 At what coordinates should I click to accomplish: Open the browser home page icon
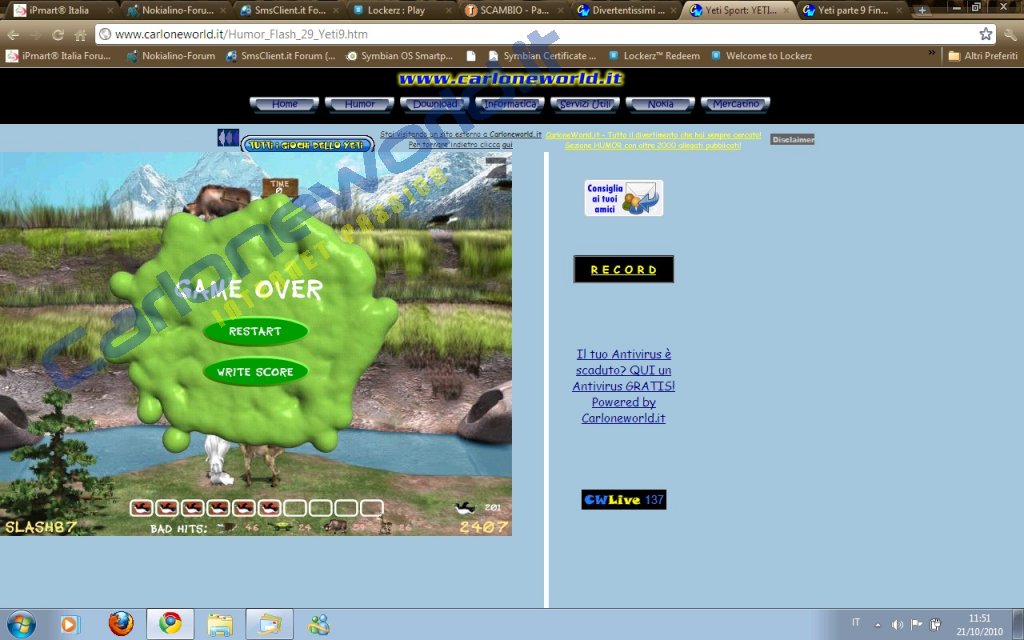[x=80, y=35]
